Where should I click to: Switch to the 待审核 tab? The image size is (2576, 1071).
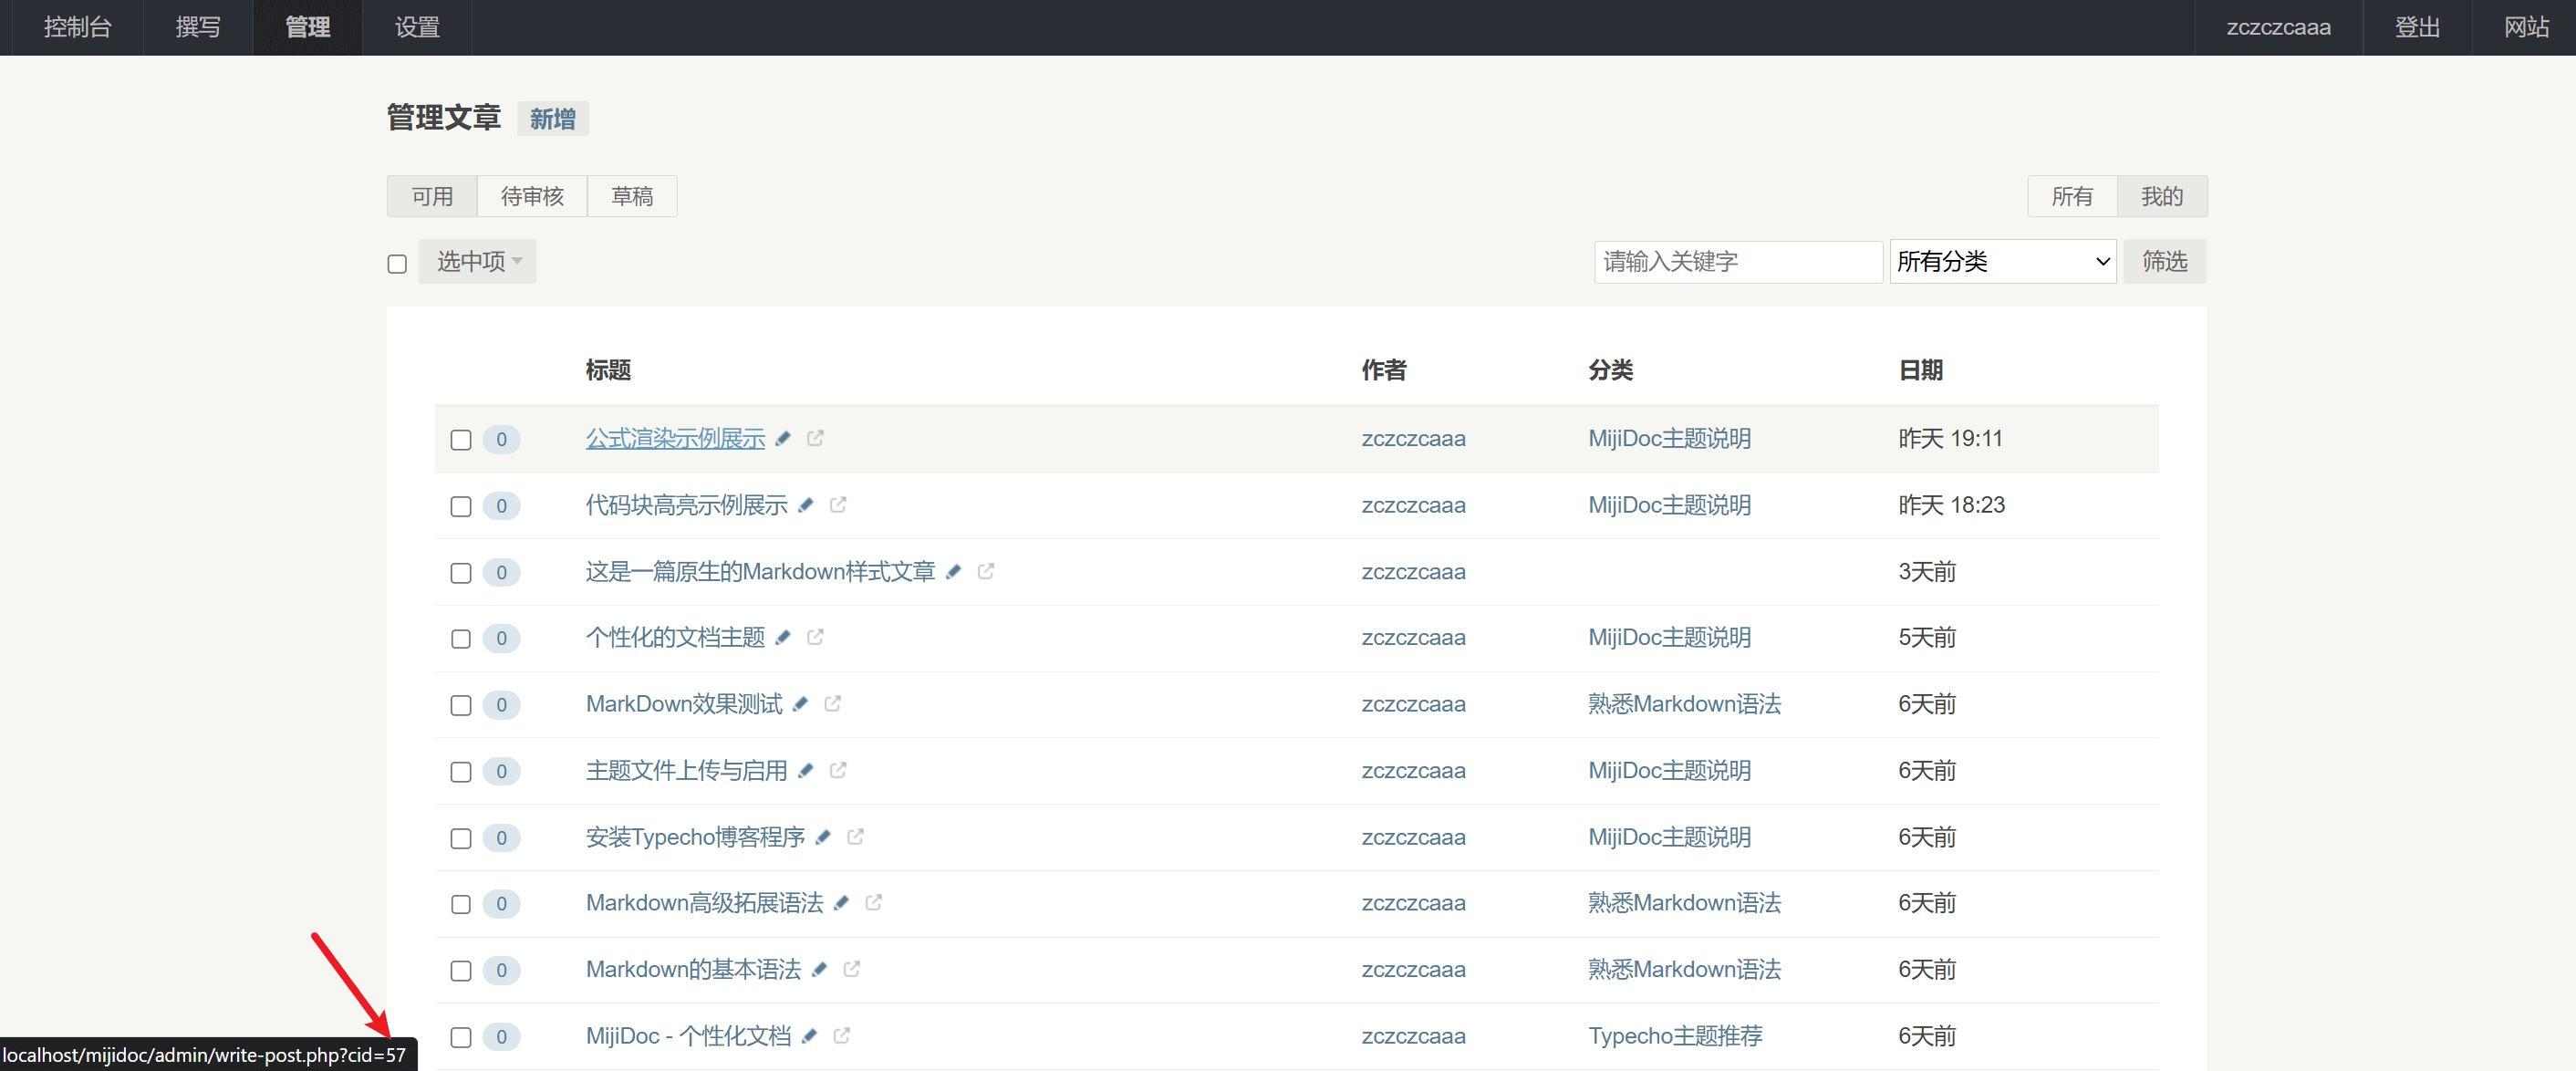click(x=531, y=196)
